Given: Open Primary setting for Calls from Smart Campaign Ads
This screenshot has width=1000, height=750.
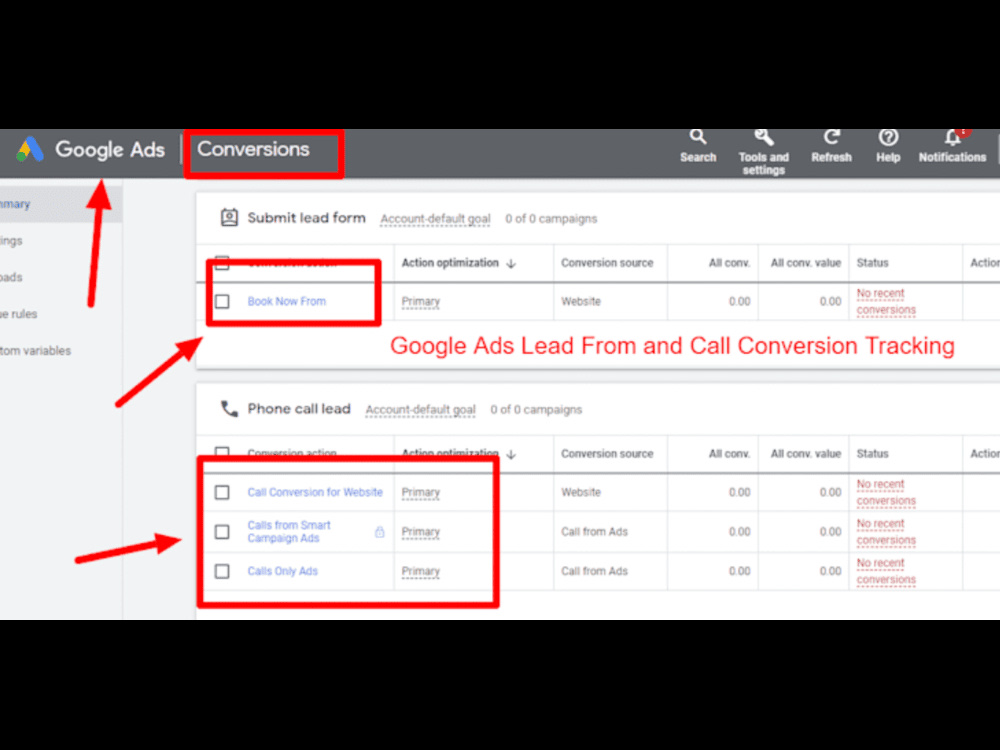Looking at the screenshot, I should 420,532.
